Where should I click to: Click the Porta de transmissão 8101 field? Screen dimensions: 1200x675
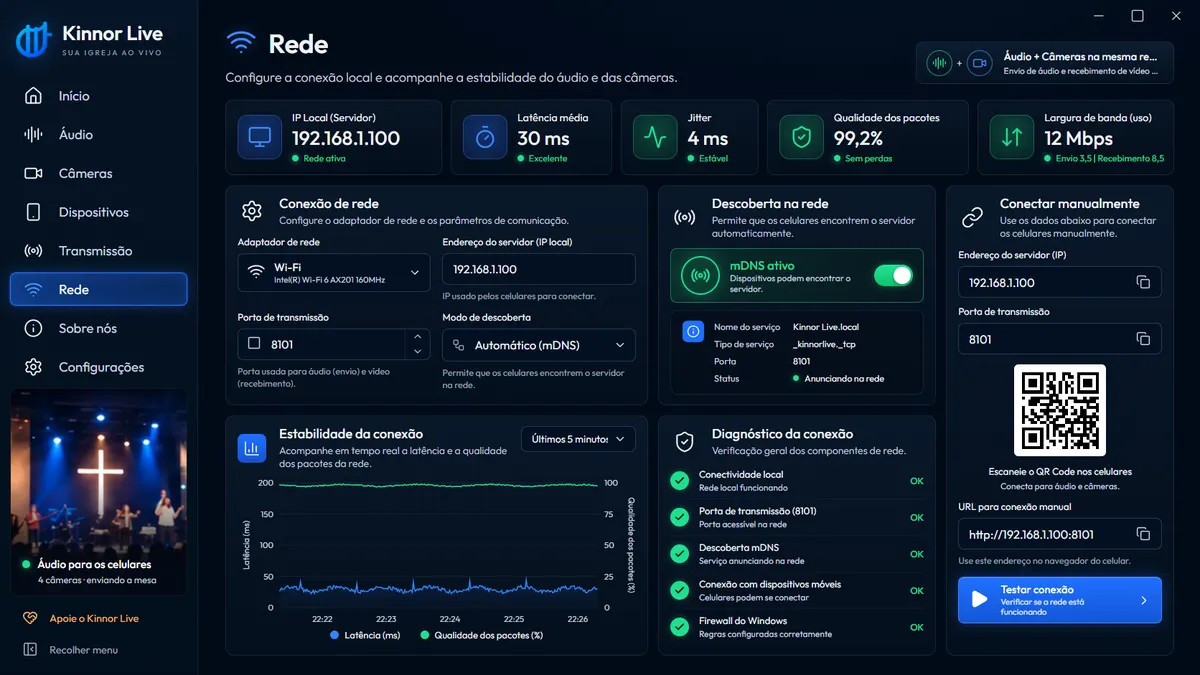click(322, 344)
